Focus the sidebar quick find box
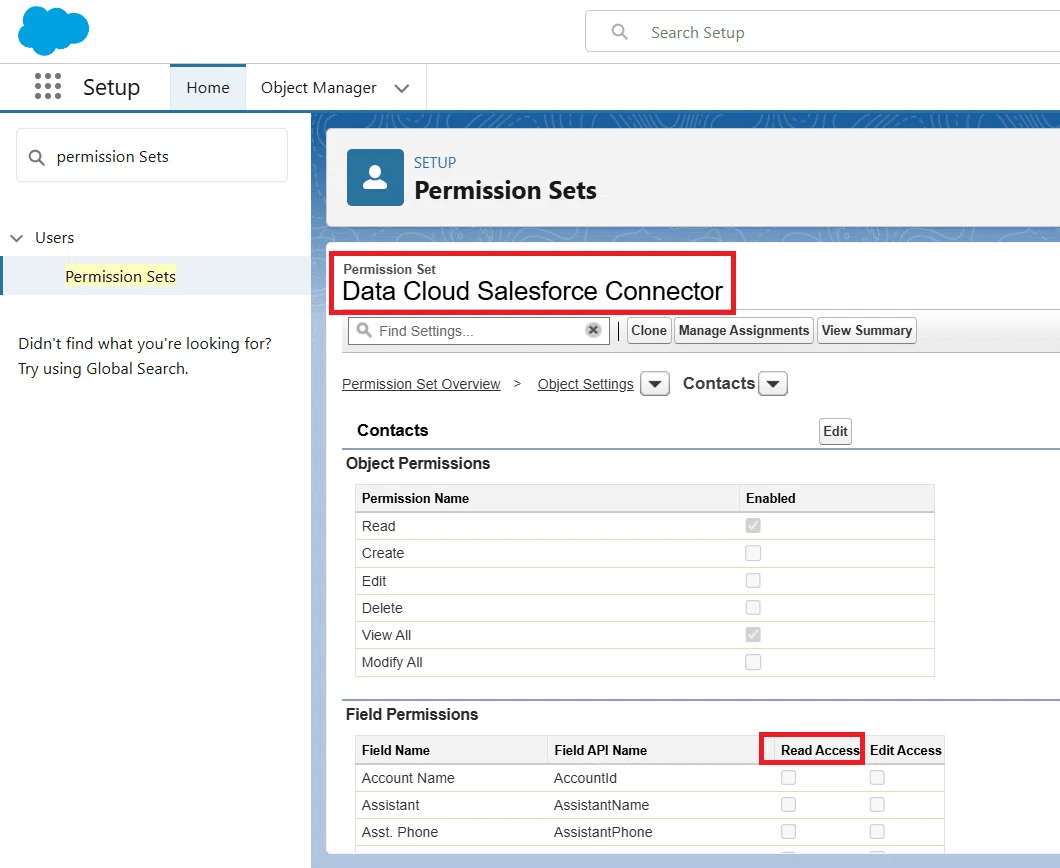Screen dimensions: 1060x868 click(x=152, y=155)
